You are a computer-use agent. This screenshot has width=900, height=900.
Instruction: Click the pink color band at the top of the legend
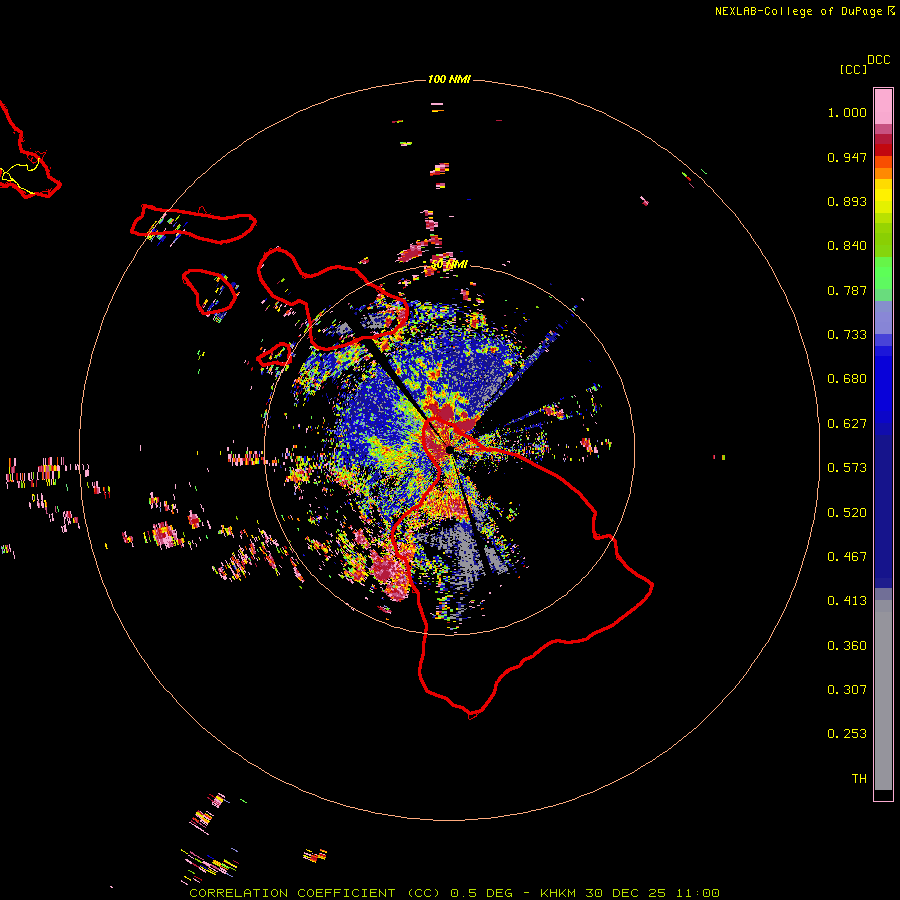tap(883, 107)
